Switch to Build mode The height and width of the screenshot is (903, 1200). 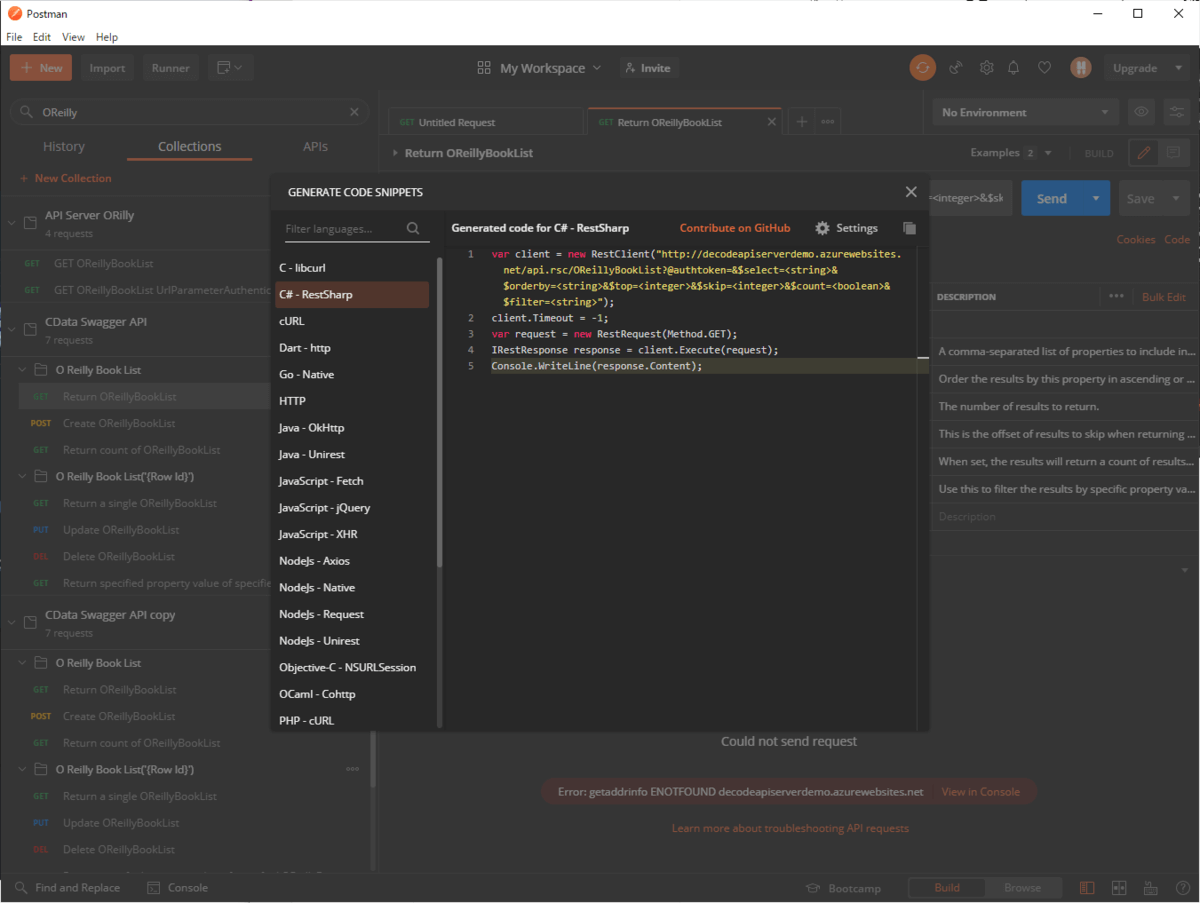tap(947, 887)
